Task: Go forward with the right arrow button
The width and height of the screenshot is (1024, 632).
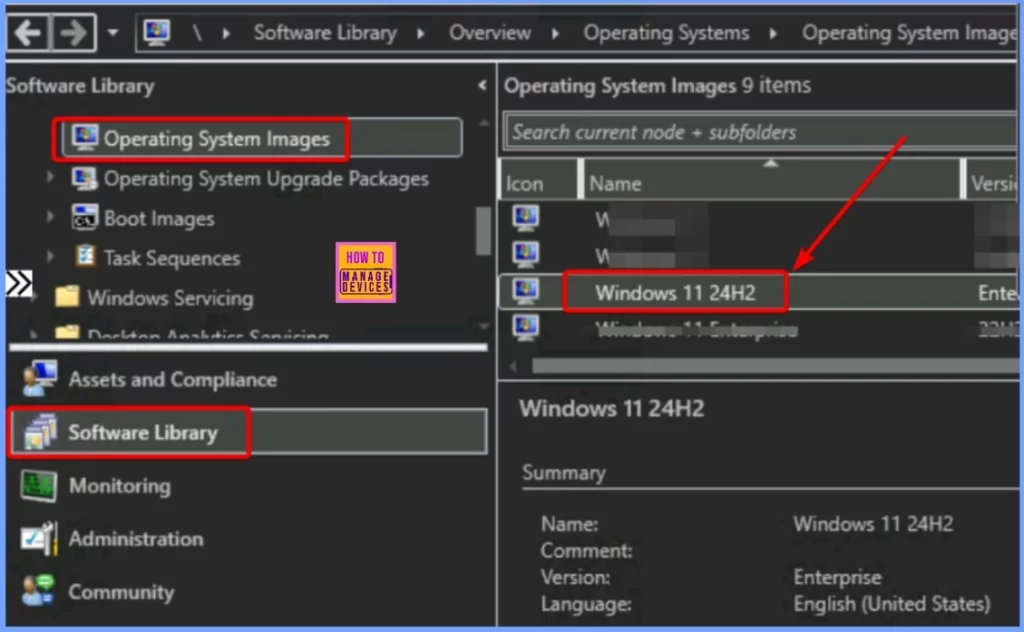Action: [72, 32]
